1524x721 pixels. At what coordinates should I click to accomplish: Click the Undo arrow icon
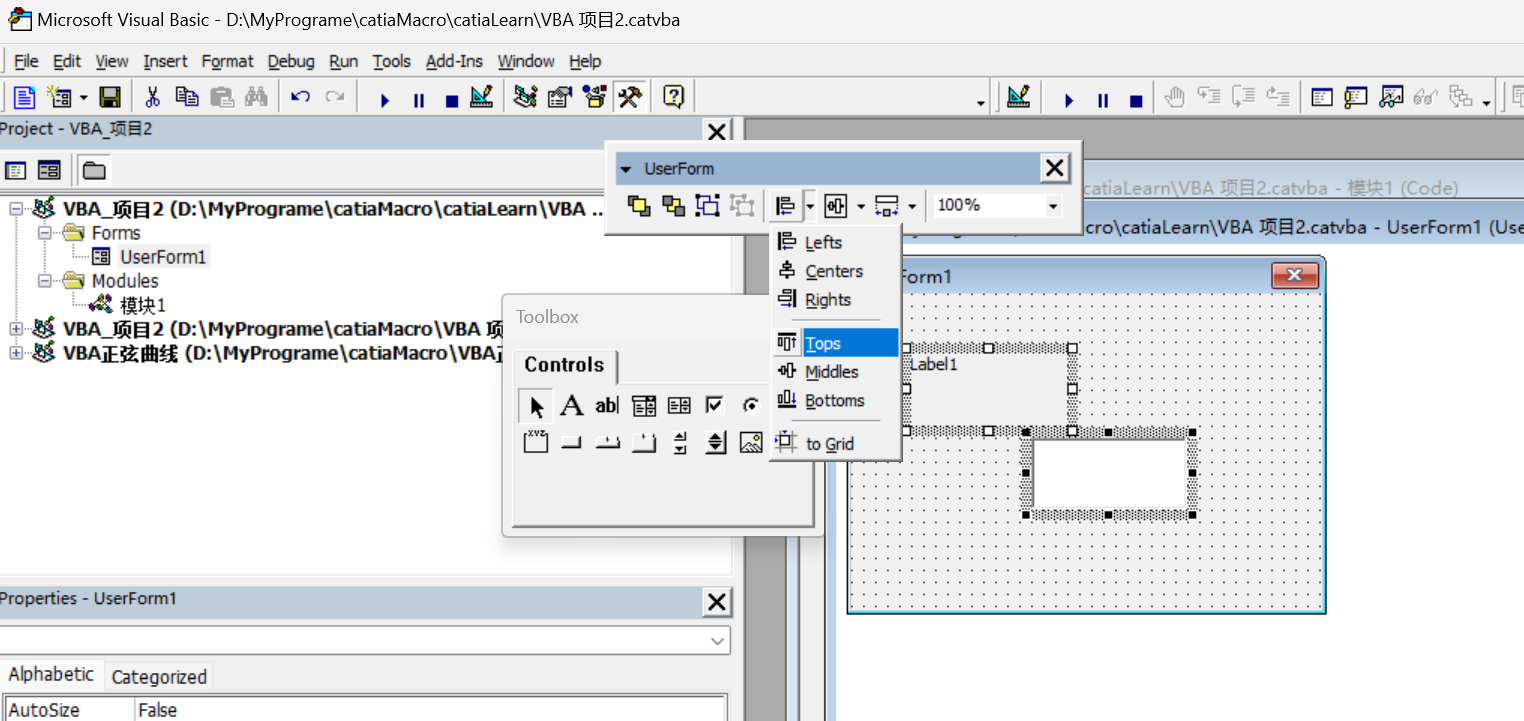tap(300, 97)
